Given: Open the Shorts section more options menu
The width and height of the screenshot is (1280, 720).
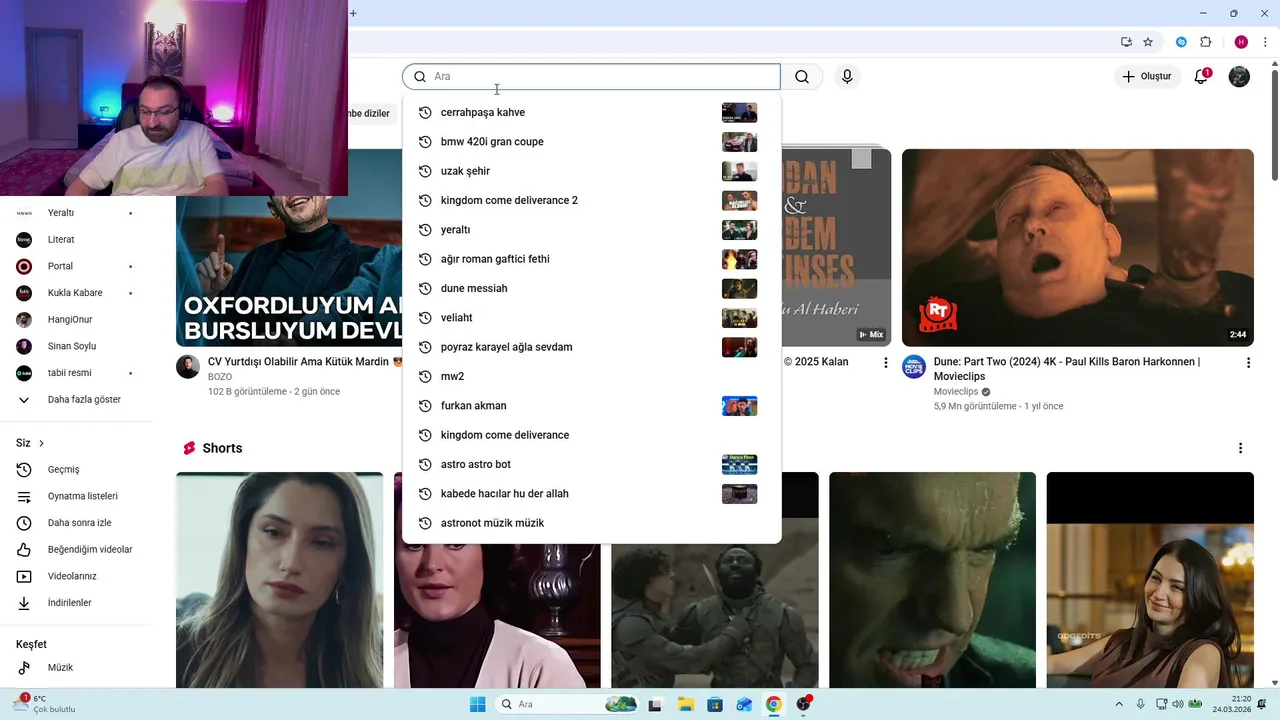Looking at the screenshot, I should coord(1240,448).
